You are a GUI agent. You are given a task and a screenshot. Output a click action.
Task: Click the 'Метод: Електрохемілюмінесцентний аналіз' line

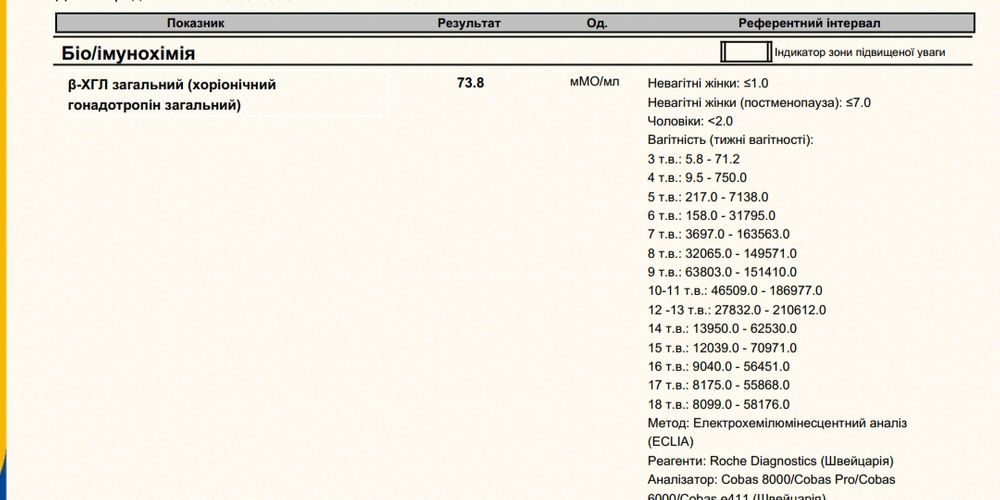[x=777, y=423]
